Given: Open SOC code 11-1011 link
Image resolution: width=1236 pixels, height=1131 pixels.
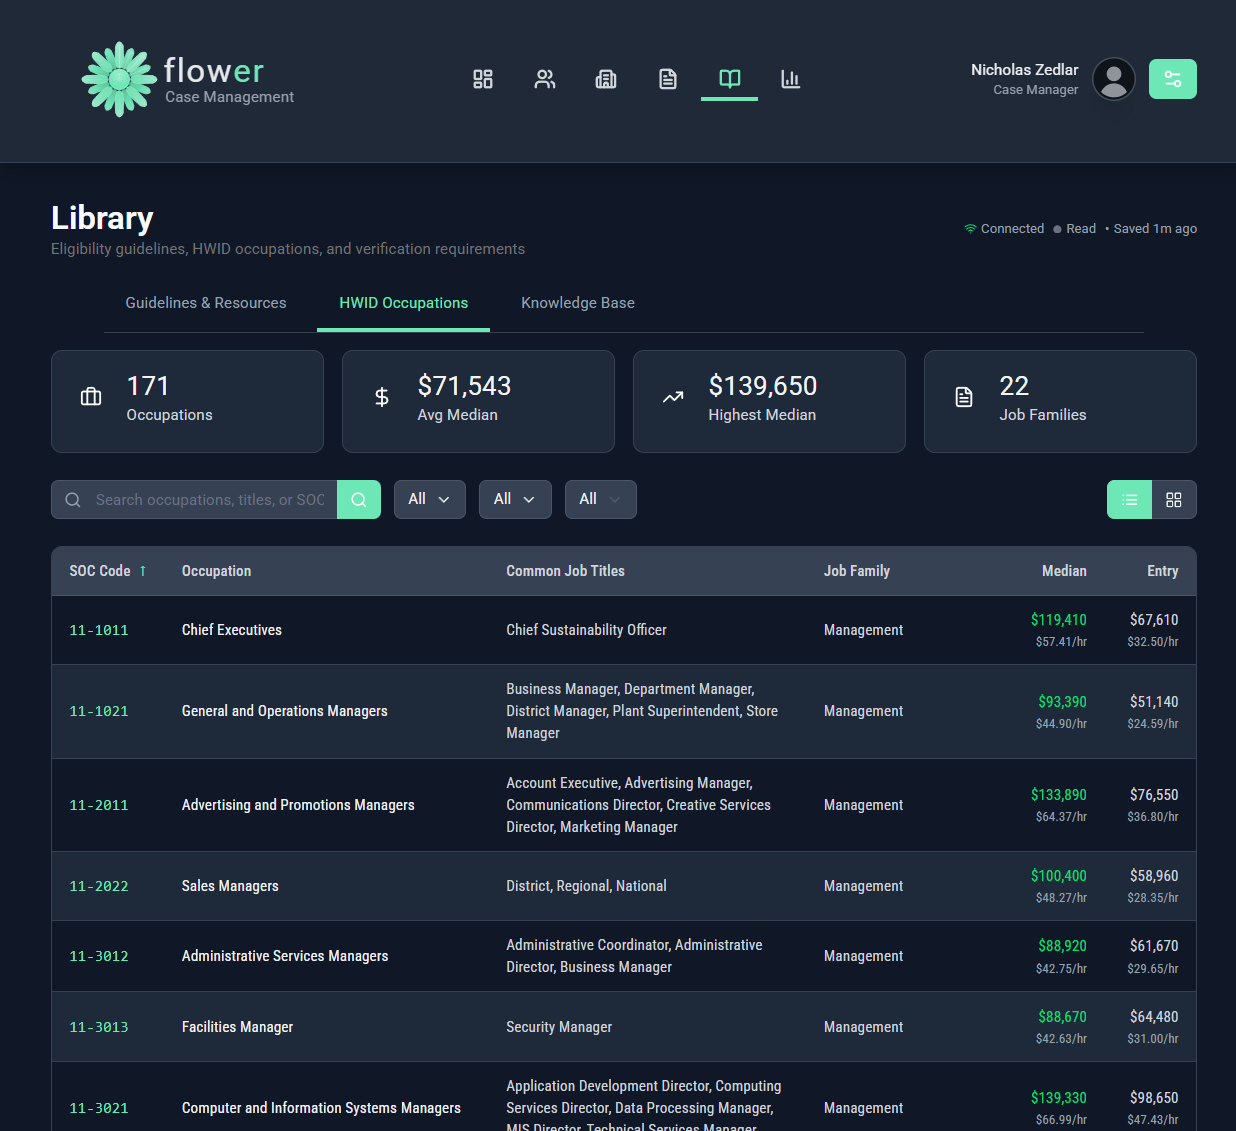Looking at the screenshot, I should (99, 630).
